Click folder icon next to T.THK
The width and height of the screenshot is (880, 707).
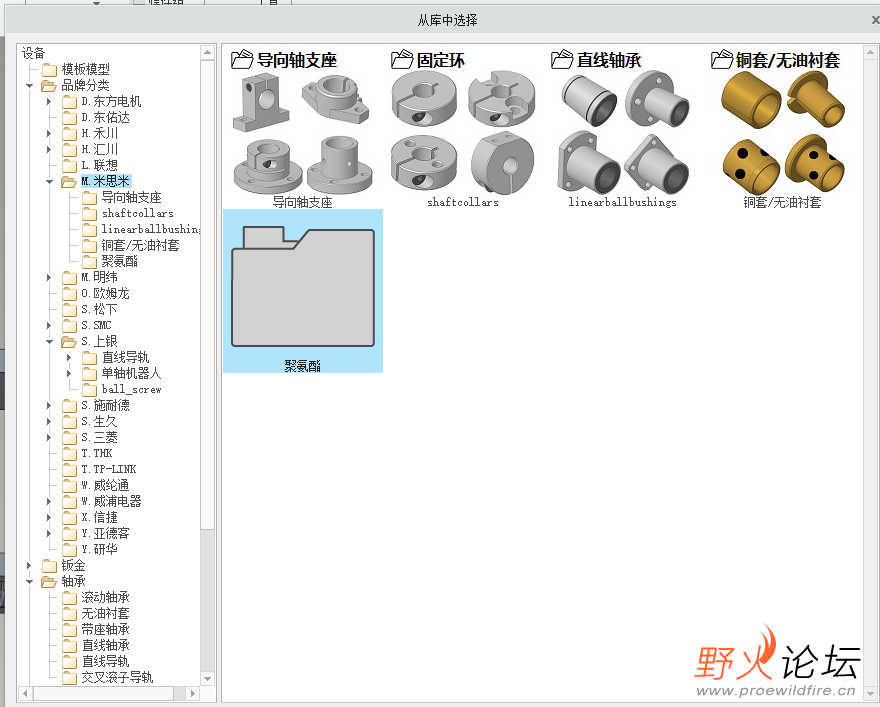point(70,453)
